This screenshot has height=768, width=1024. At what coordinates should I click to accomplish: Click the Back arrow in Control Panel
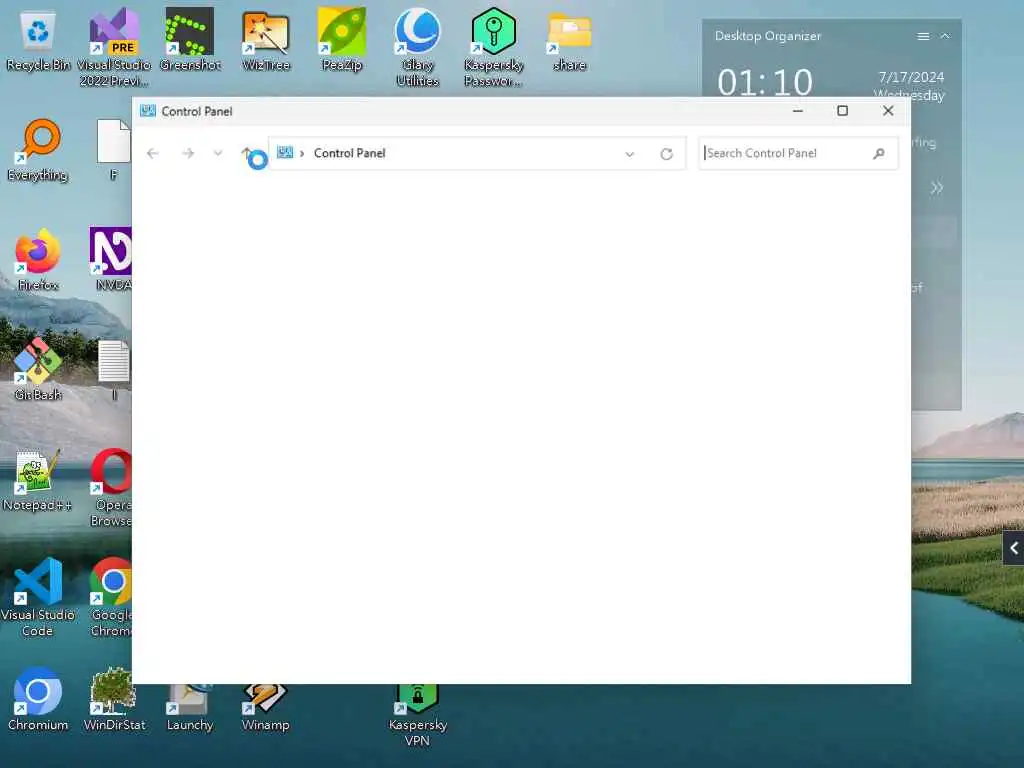[153, 153]
